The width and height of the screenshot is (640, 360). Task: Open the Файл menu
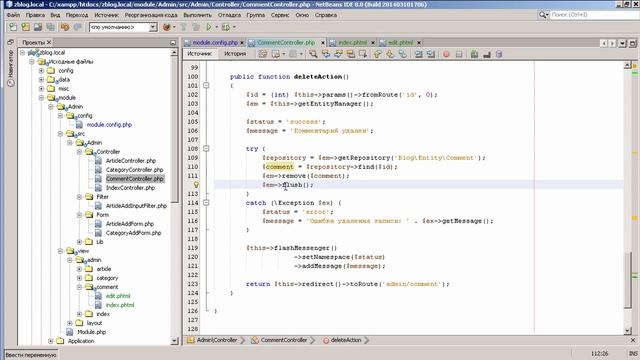pyautogui.click(x=13, y=15)
